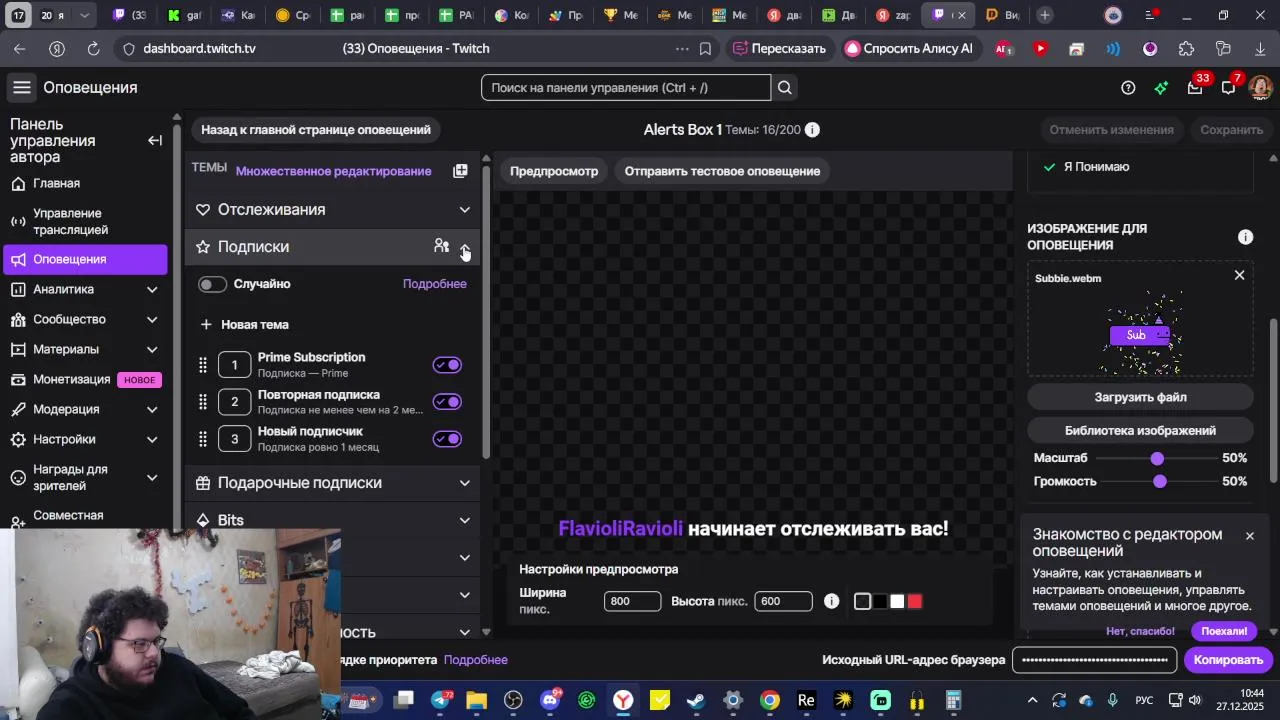Click the Громкость slider handle
Screen dimensions: 1280x720
(x=1160, y=481)
